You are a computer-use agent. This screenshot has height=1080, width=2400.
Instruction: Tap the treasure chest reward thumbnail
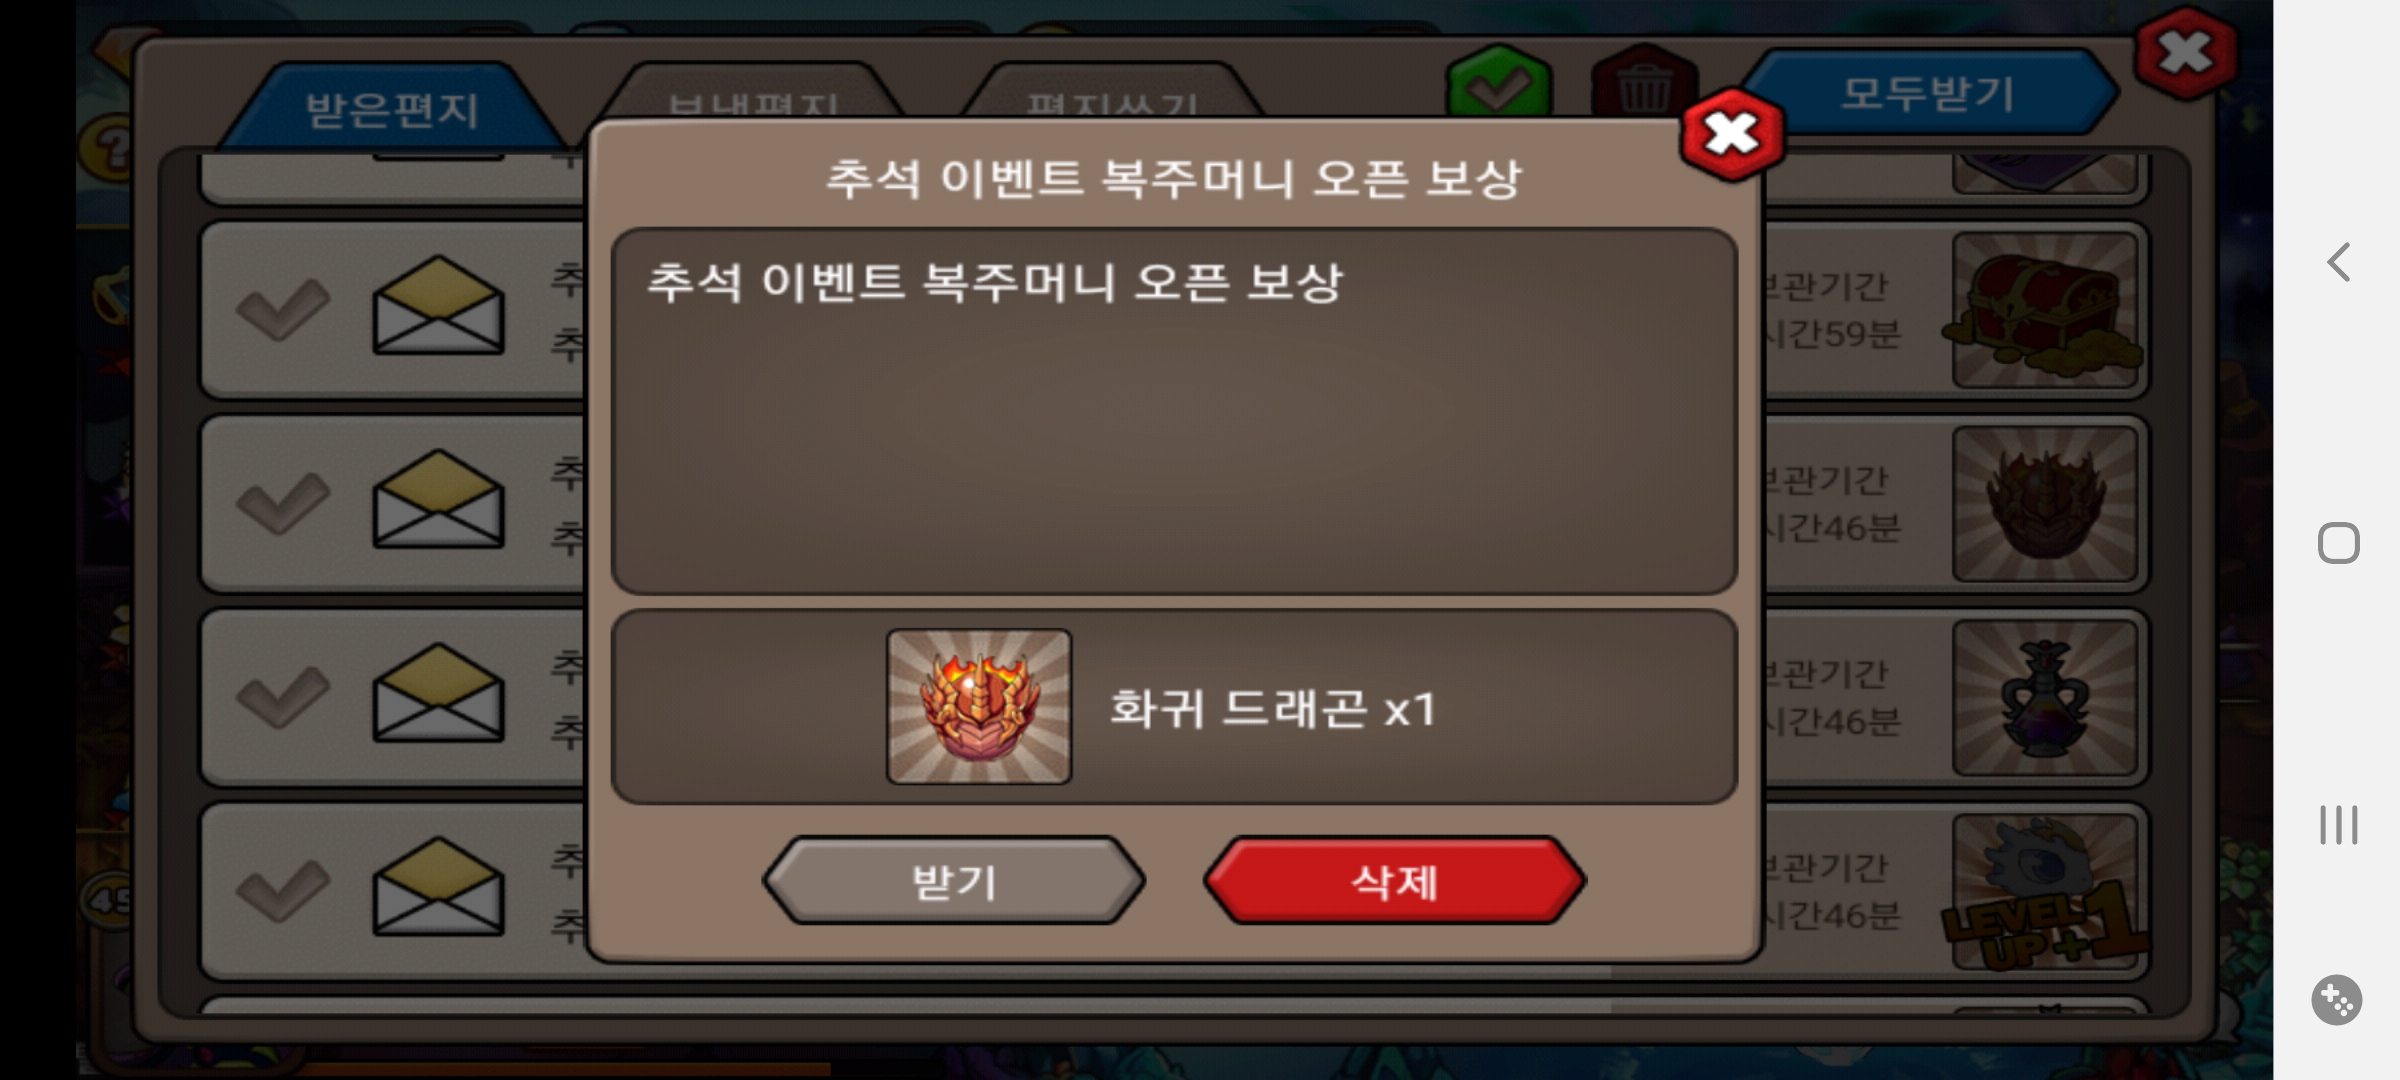pos(2045,310)
